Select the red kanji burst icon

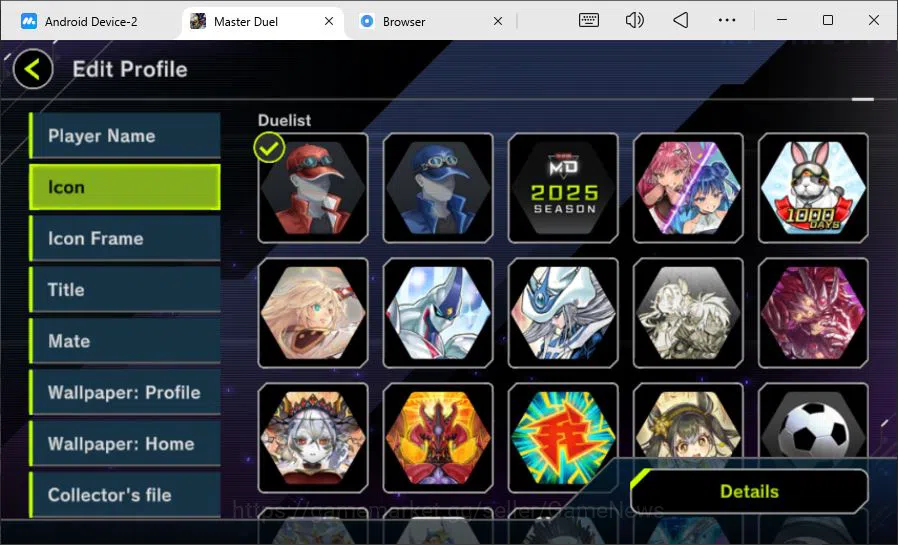pyautogui.click(x=563, y=438)
